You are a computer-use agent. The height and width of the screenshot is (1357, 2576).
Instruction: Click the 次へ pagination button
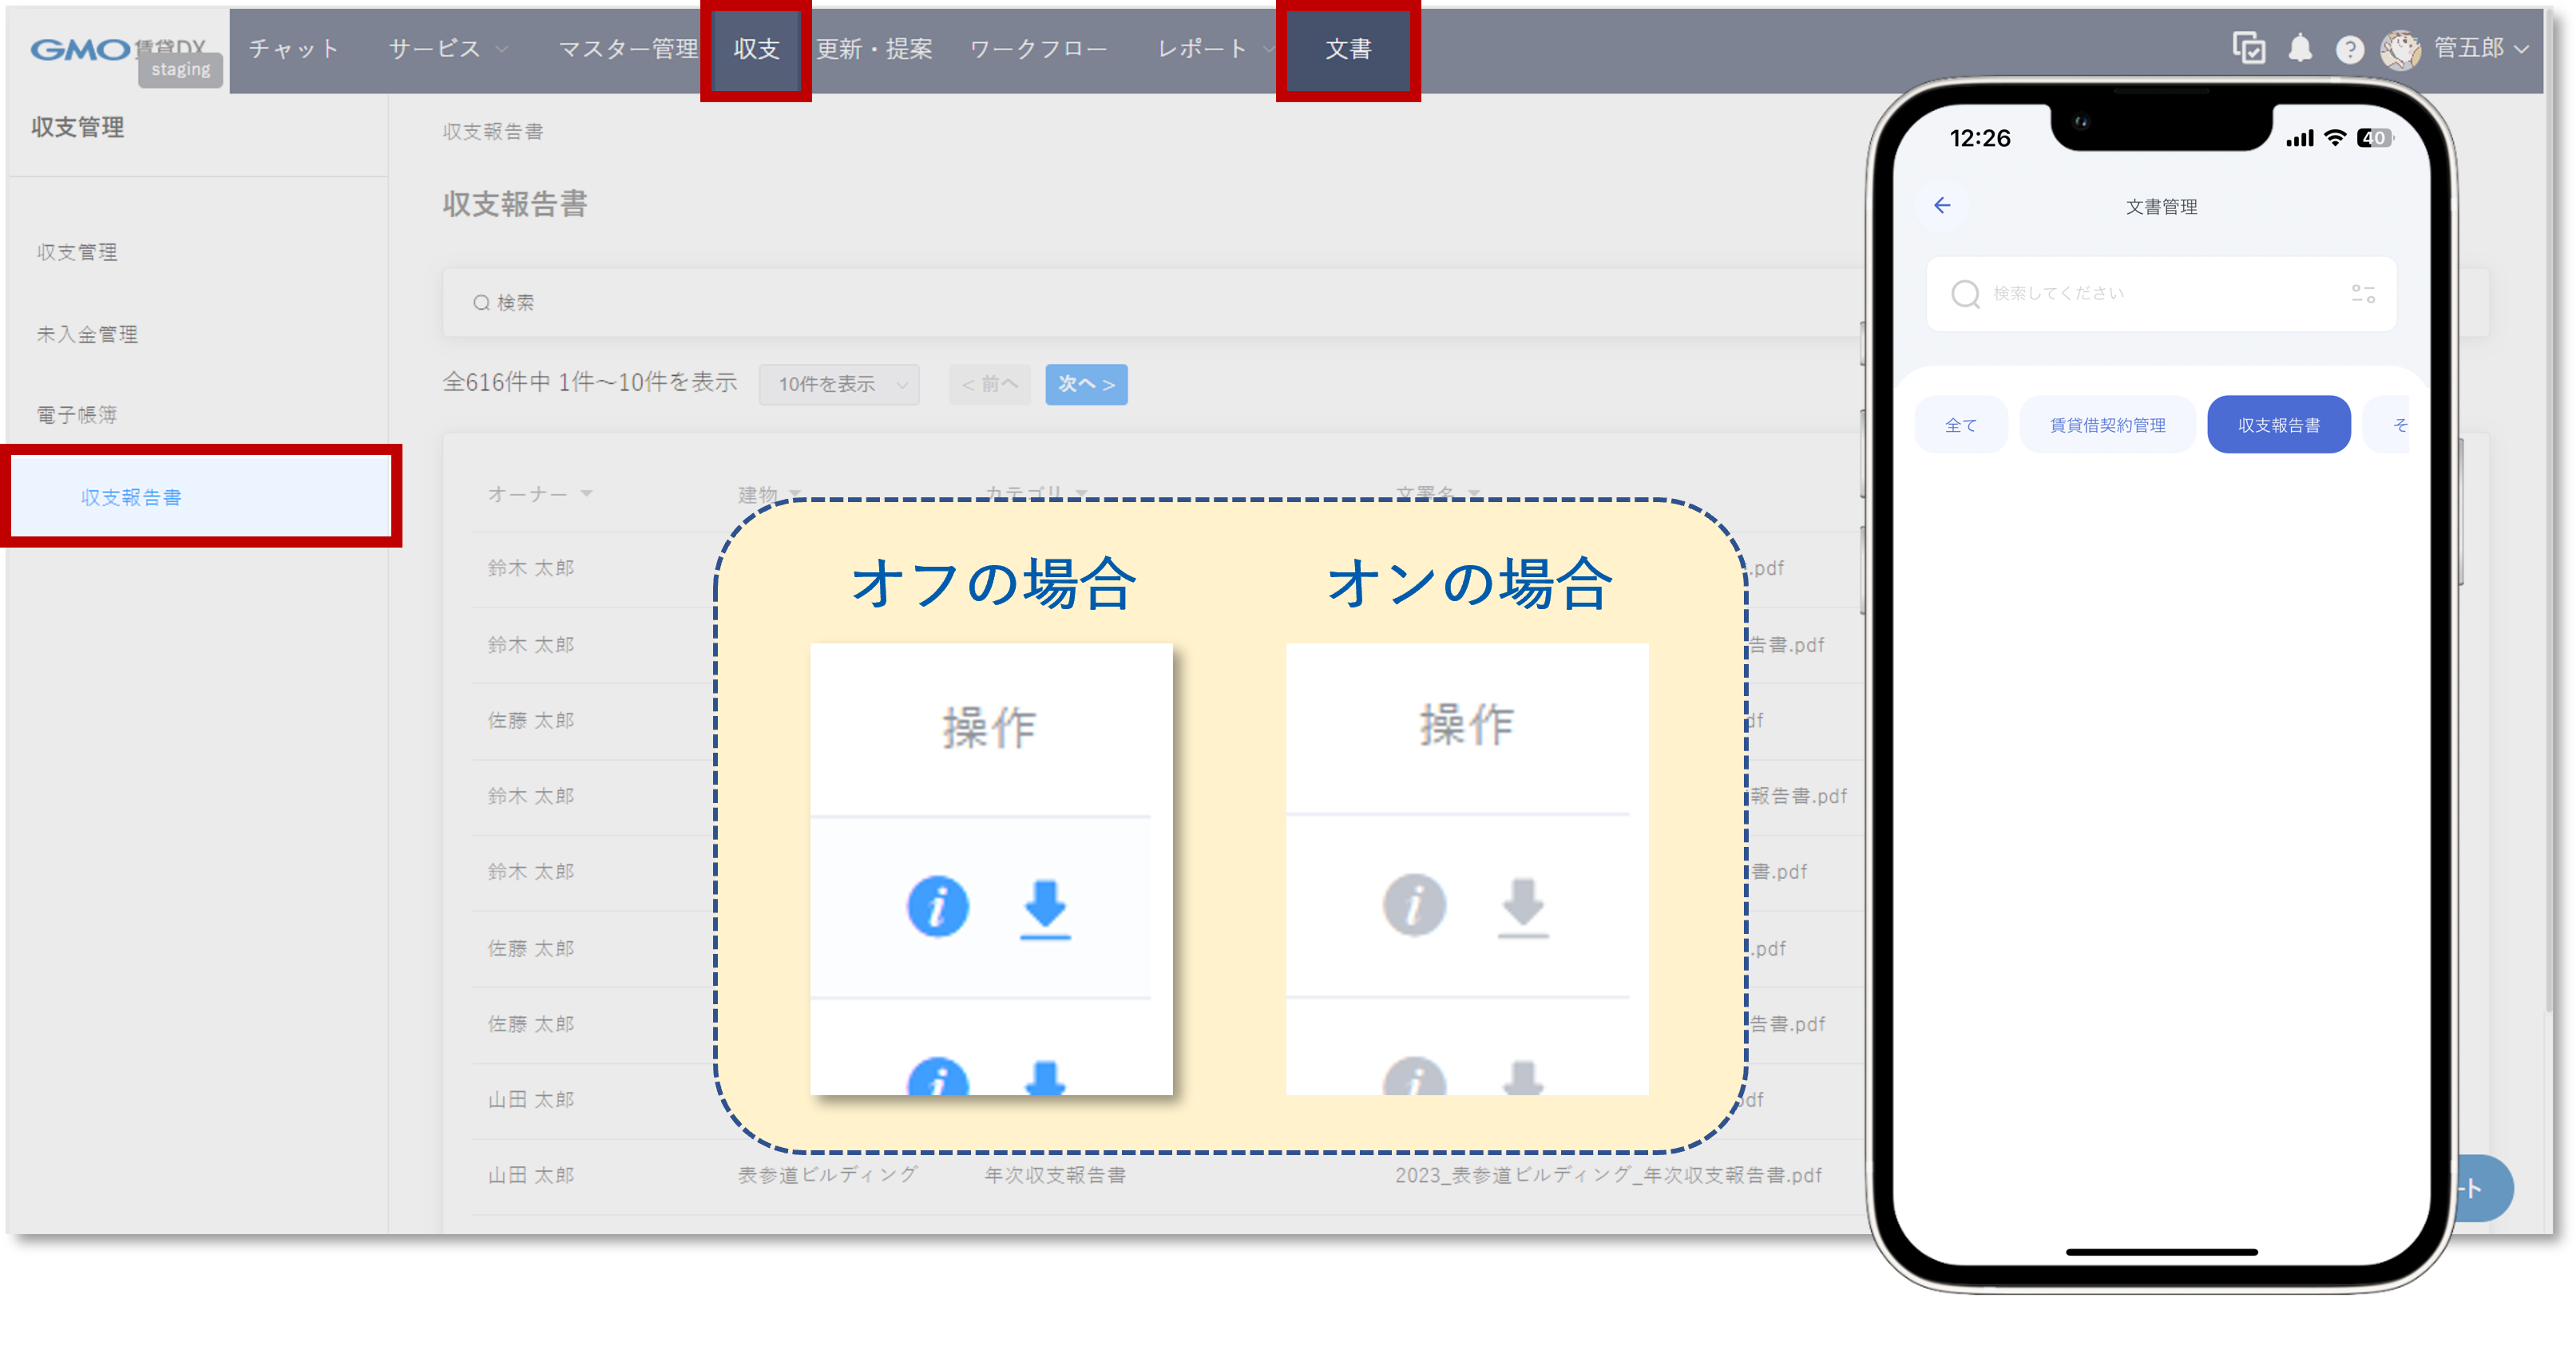tap(1086, 384)
